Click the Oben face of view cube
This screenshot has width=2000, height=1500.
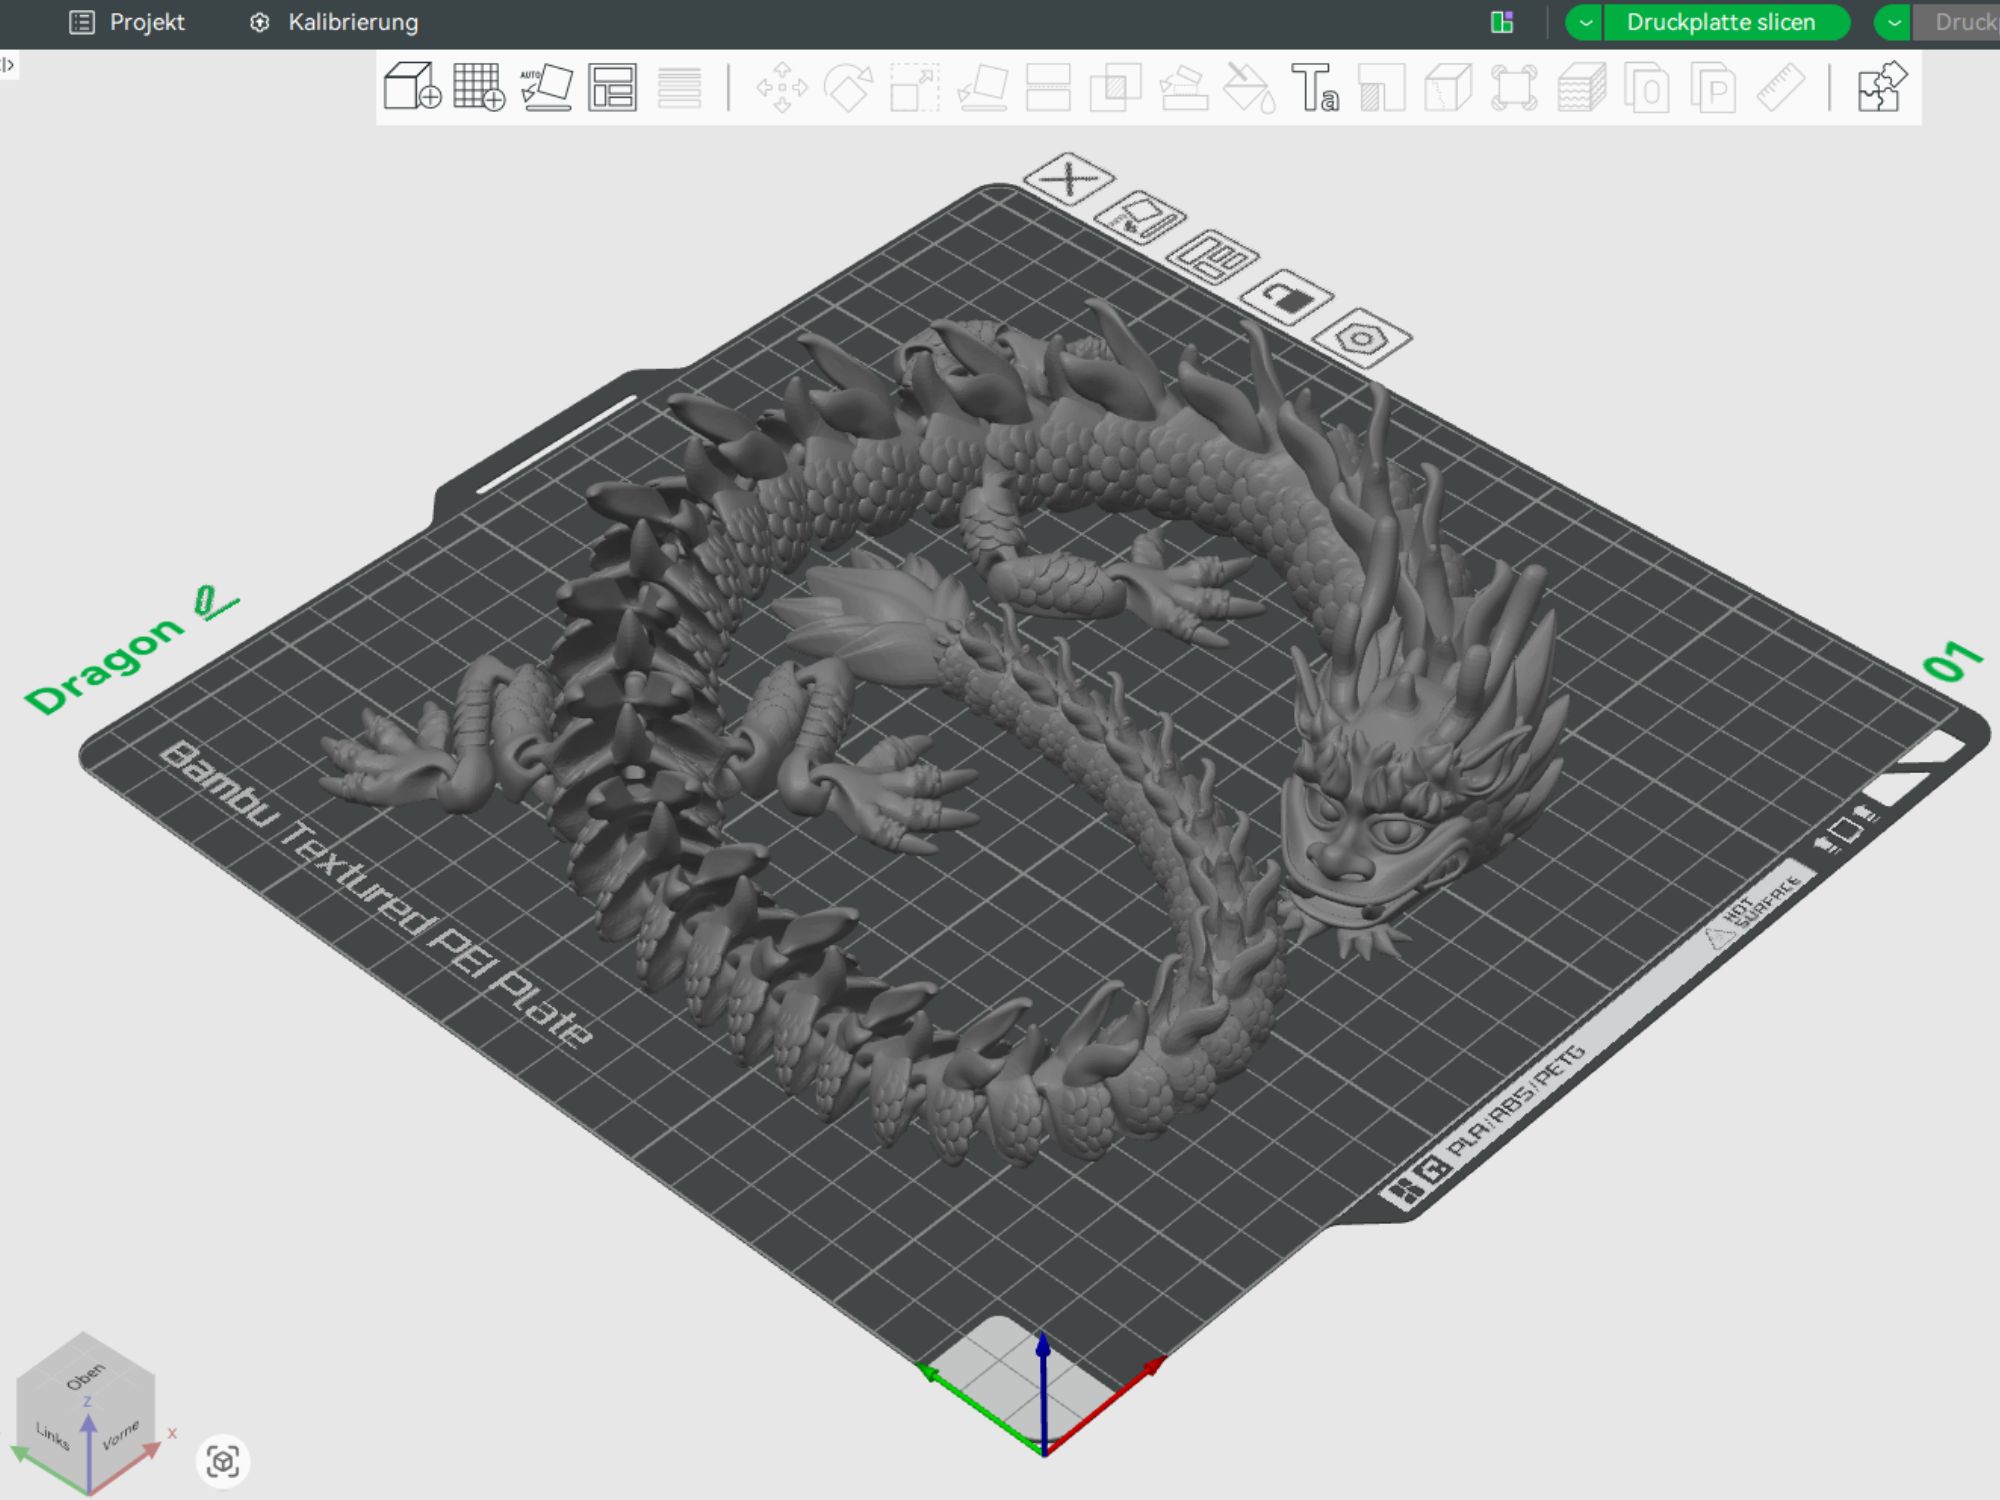click(85, 1376)
